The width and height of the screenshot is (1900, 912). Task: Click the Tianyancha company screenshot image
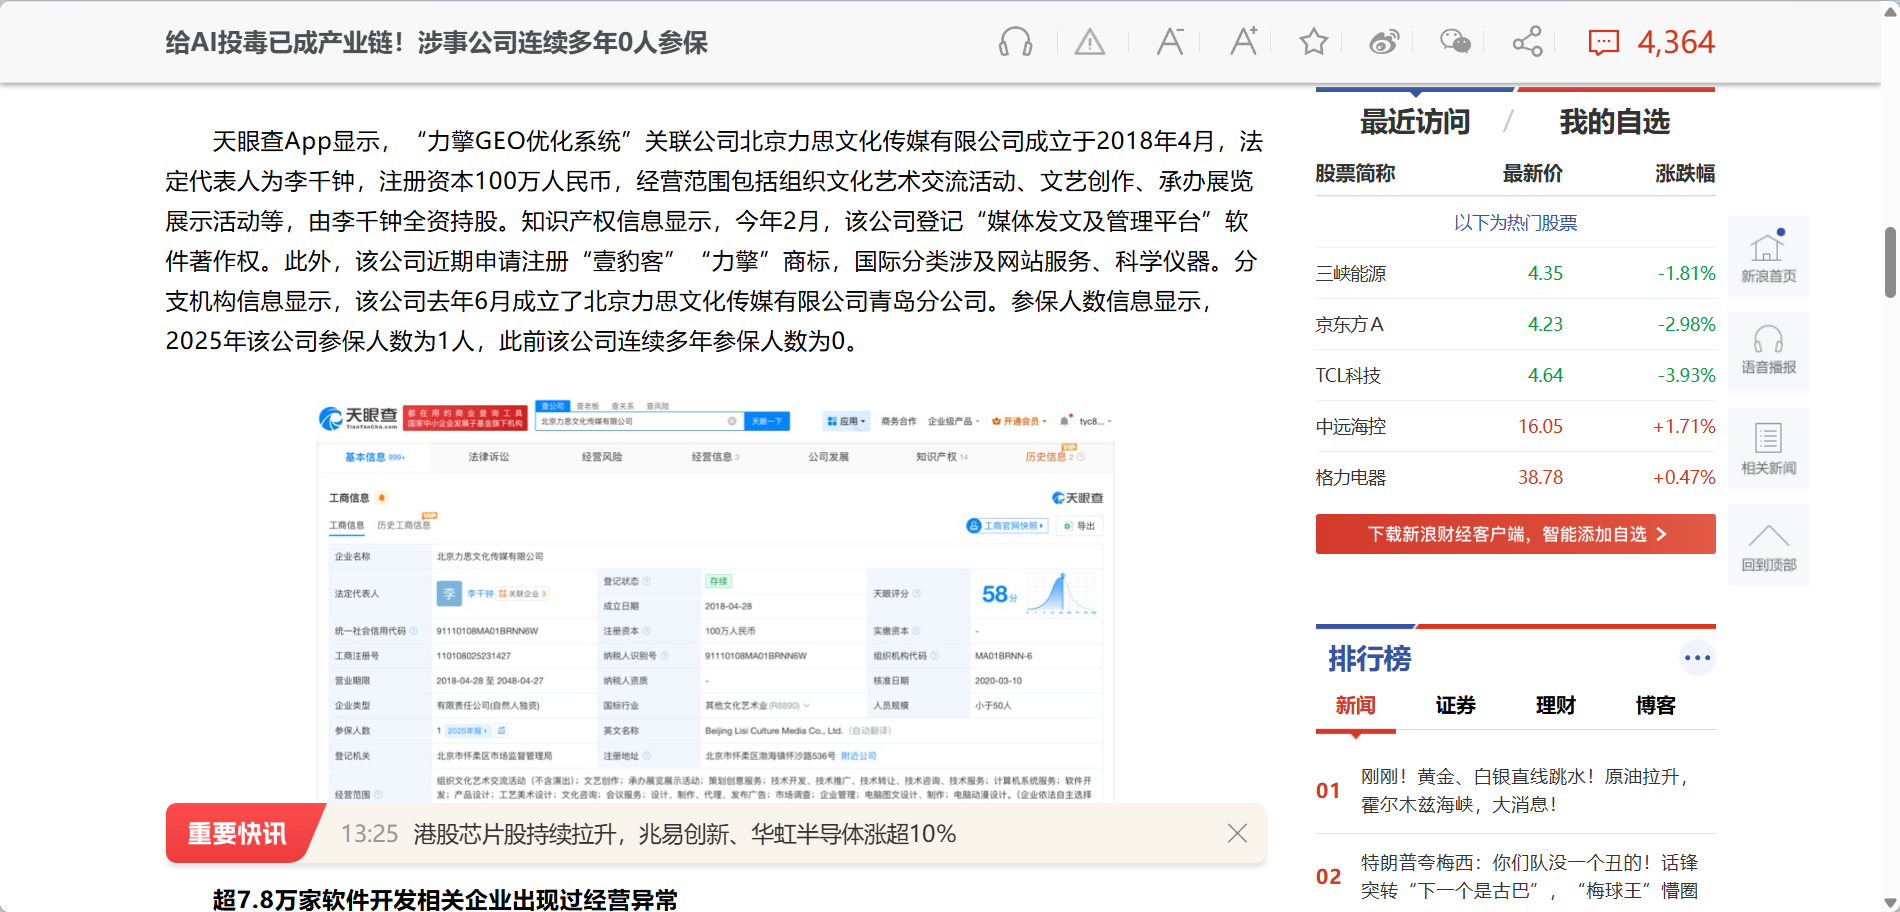click(x=715, y=600)
